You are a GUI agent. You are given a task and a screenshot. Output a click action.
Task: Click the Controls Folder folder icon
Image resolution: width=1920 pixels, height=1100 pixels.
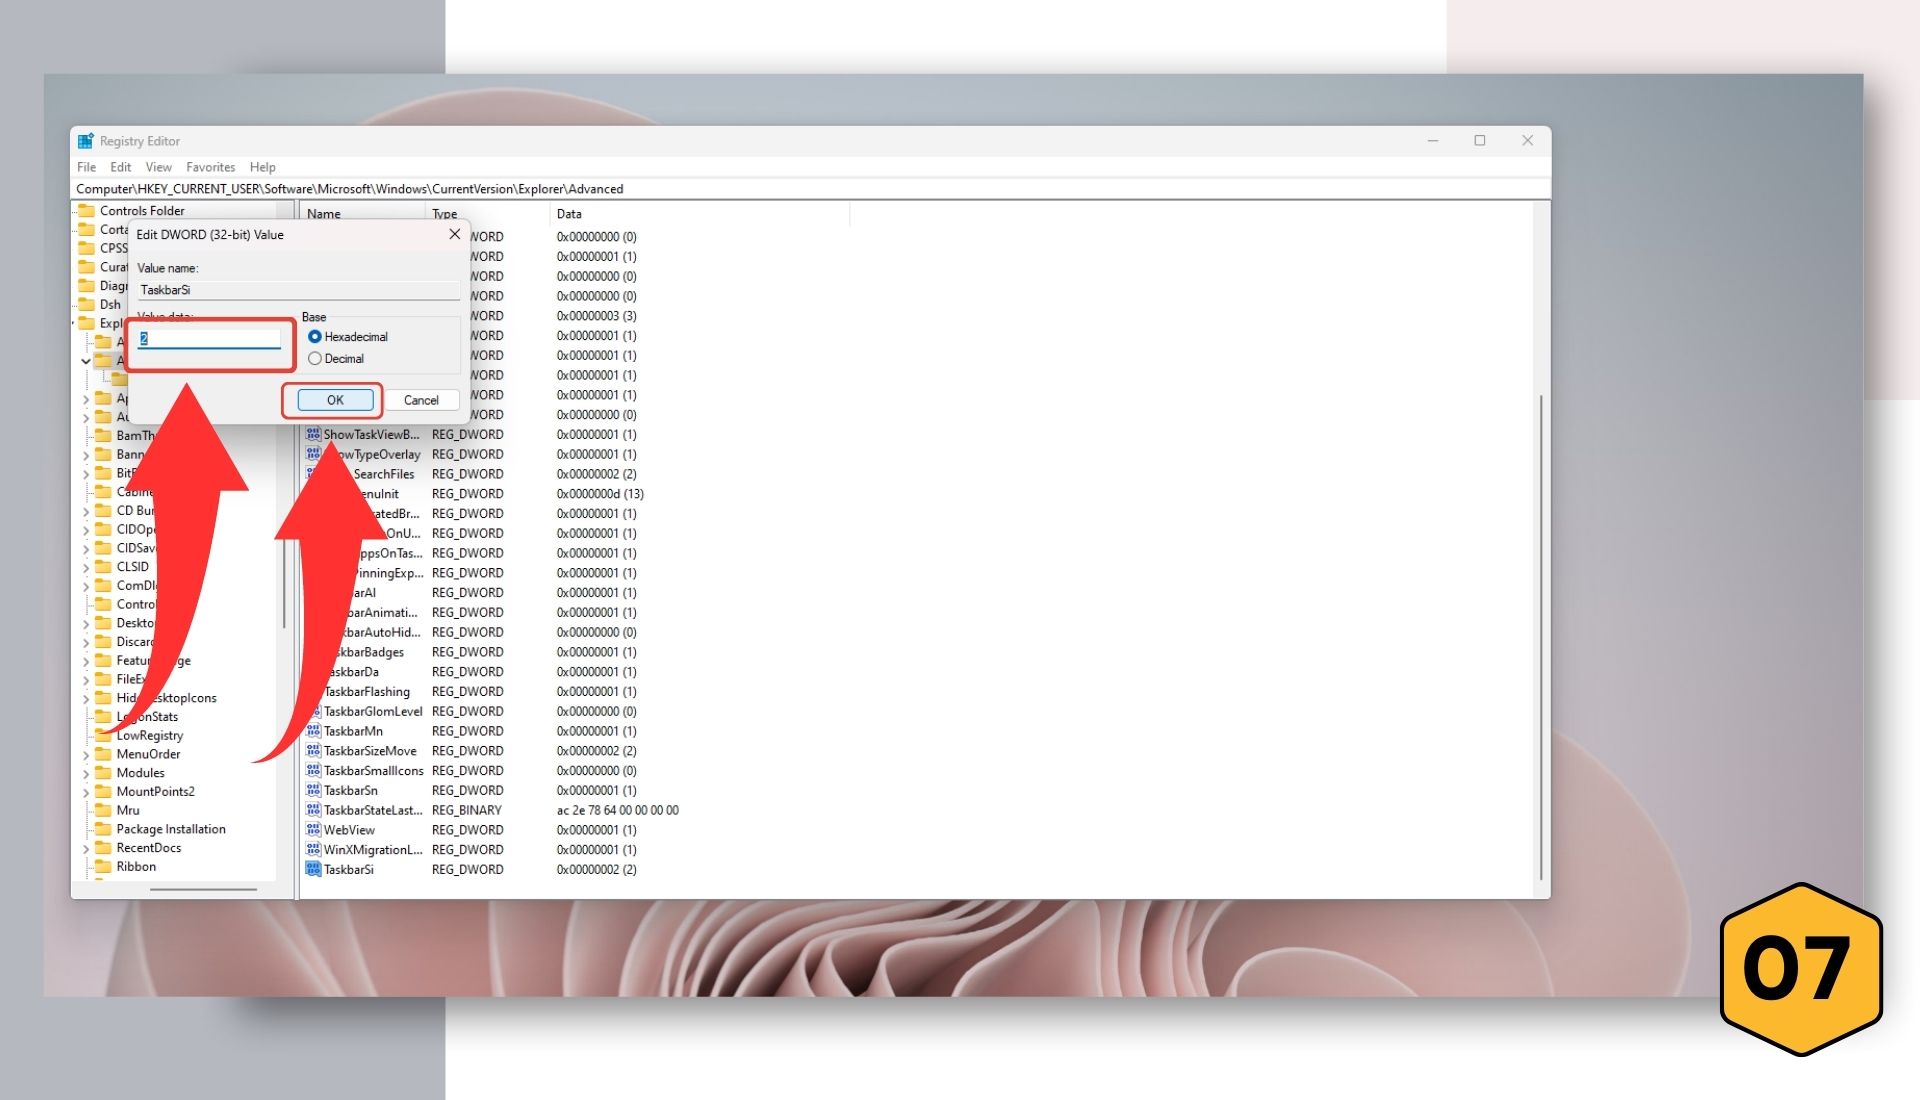click(86, 211)
